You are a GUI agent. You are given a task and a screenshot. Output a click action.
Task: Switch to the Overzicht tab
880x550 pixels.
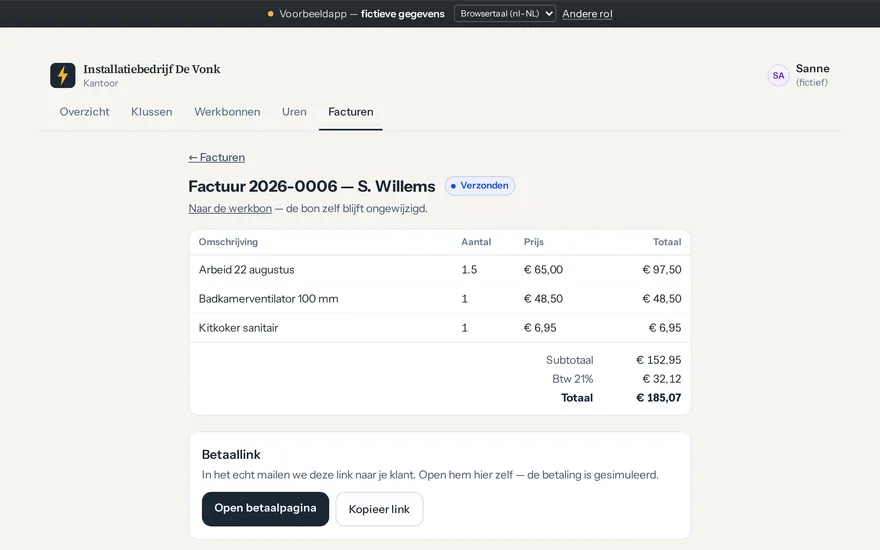coord(84,112)
